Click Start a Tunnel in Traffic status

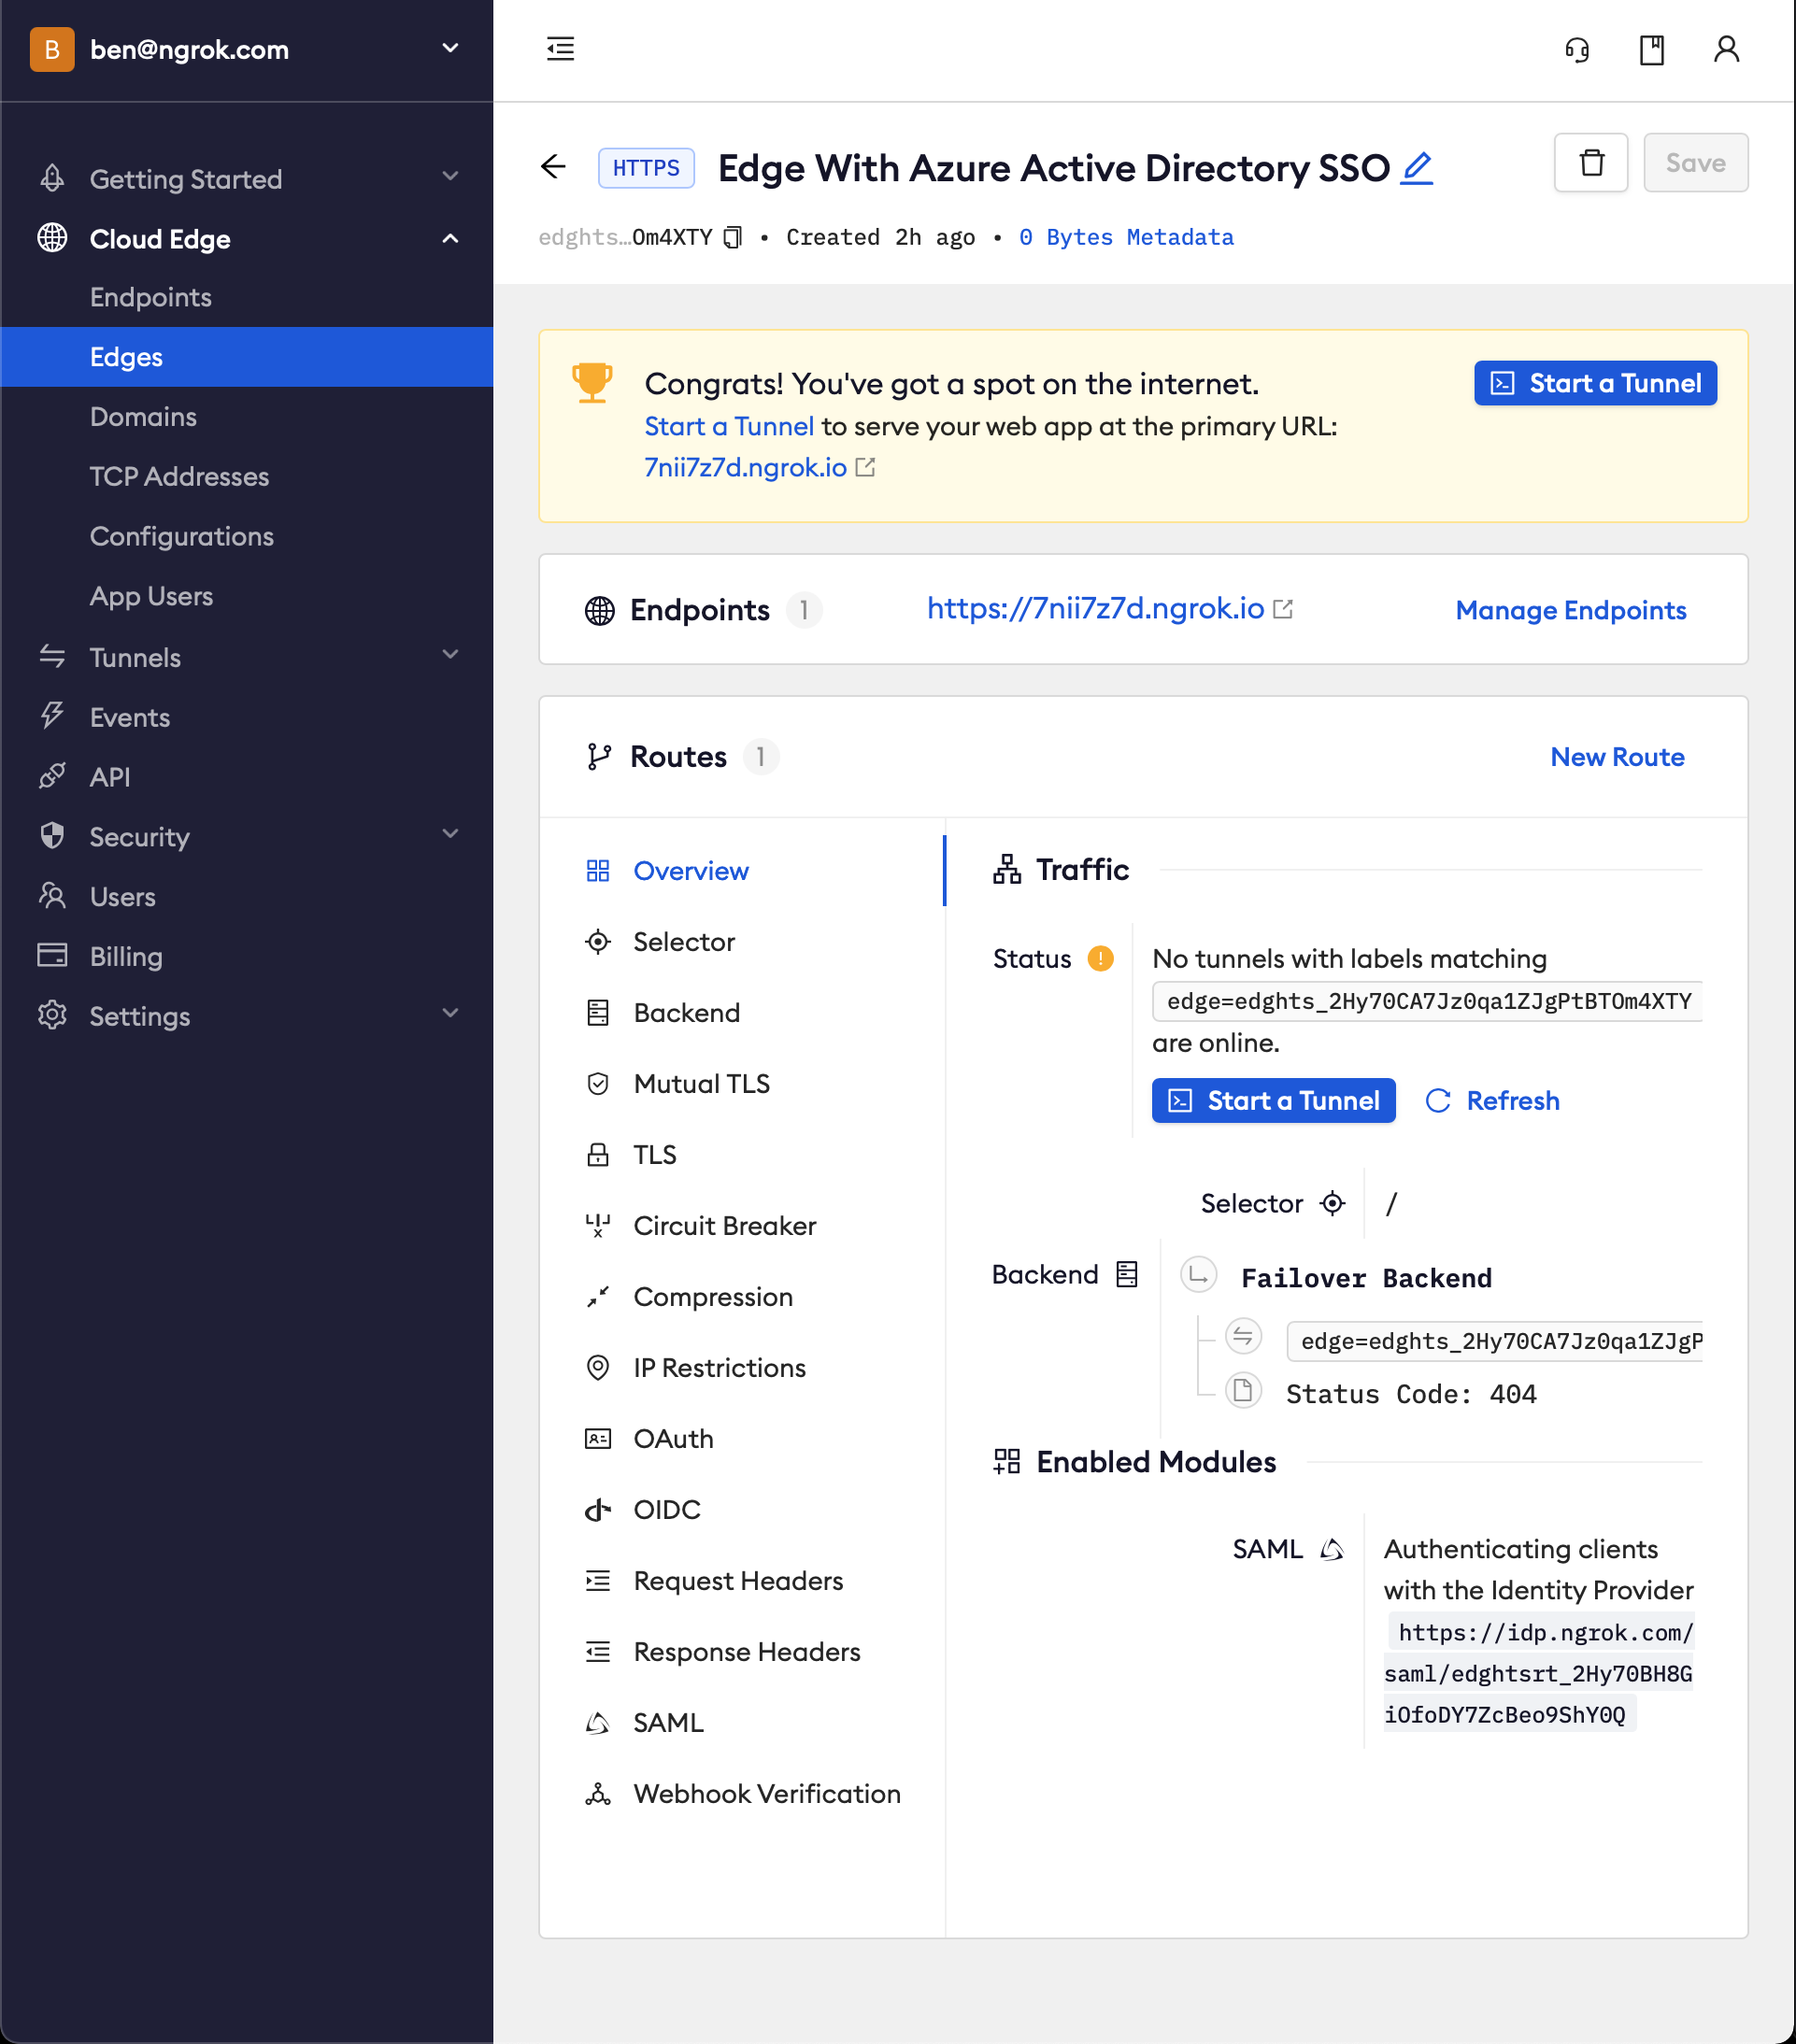click(x=1273, y=1100)
